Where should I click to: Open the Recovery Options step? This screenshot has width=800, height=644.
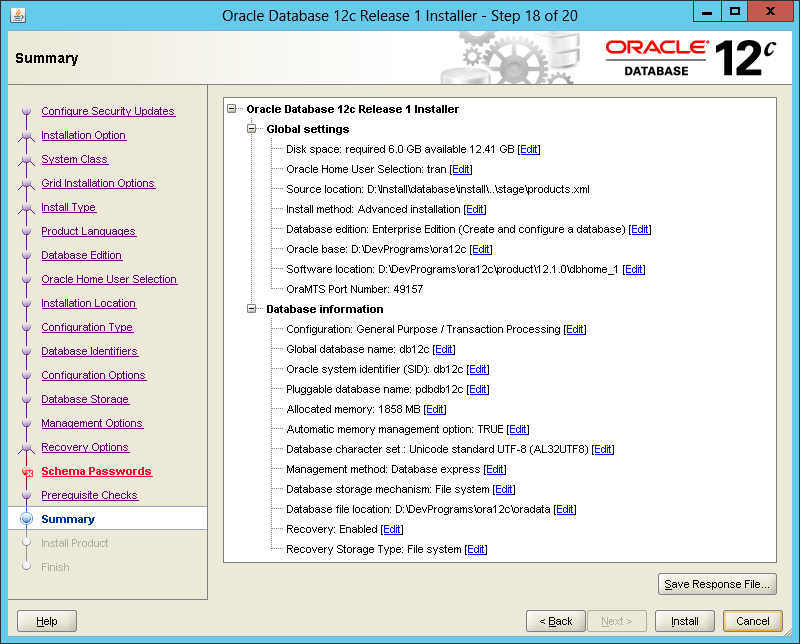[x=85, y=447]
